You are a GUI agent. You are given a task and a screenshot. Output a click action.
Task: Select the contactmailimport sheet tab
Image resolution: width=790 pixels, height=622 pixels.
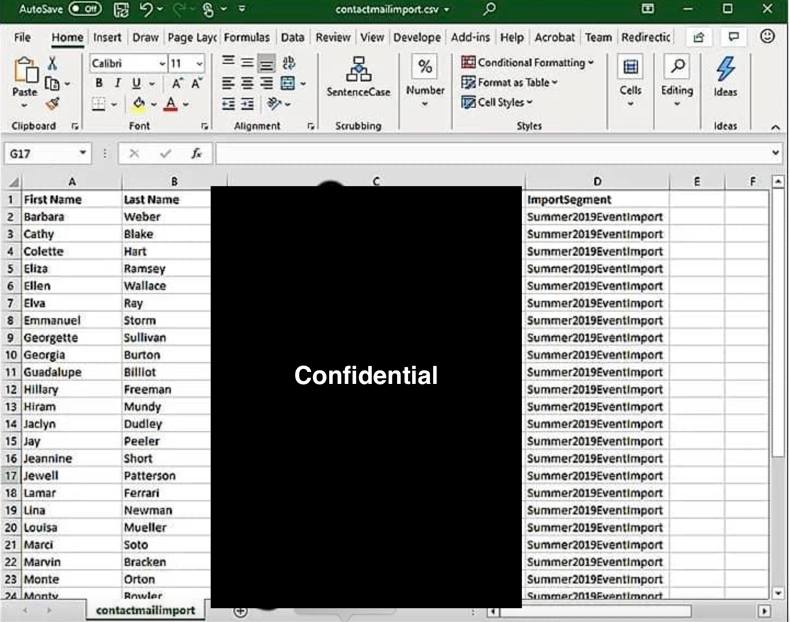145,610
